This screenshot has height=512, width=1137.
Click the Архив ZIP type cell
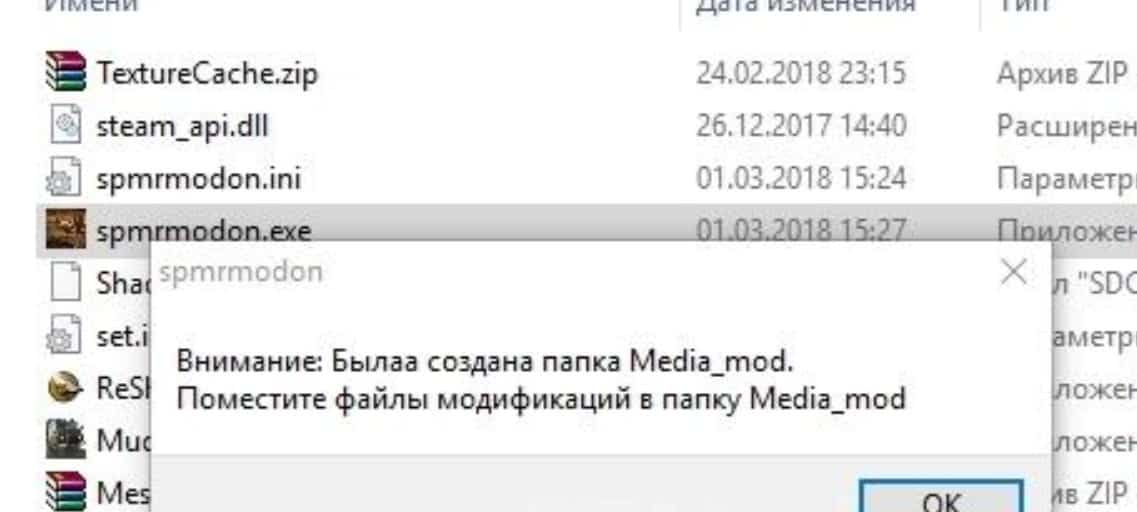point(1062,73)
